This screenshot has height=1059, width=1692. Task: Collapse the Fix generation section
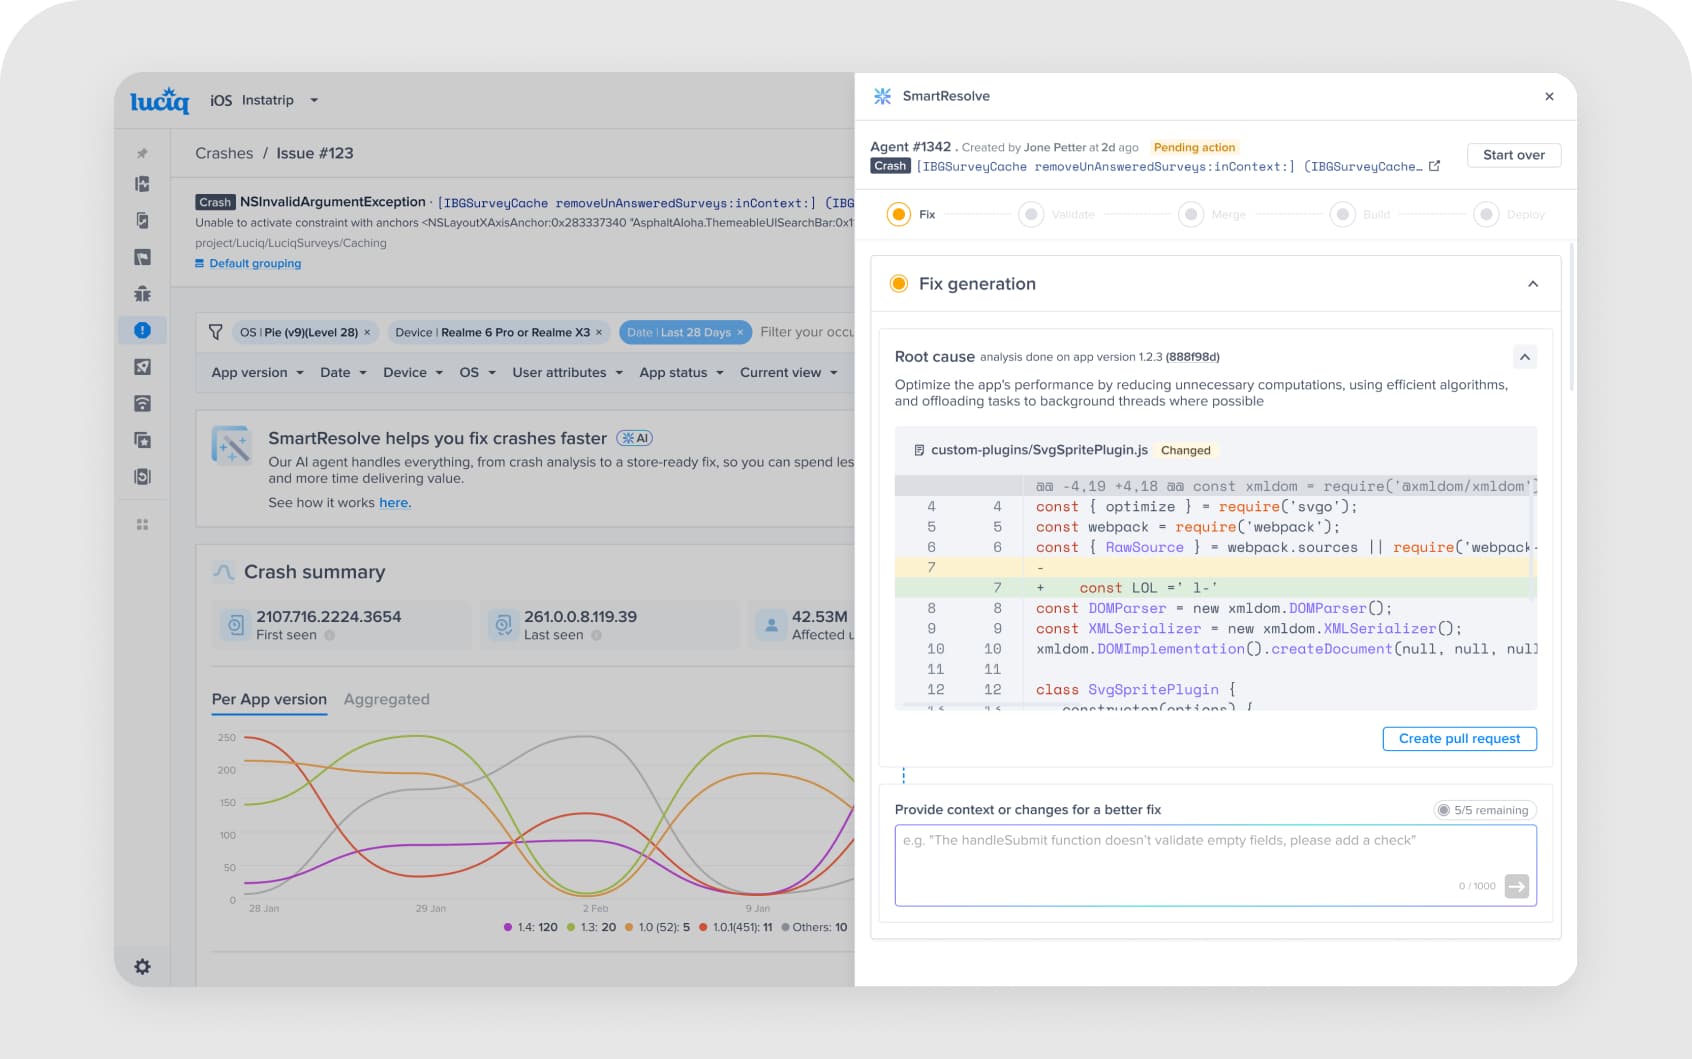click(x=1532, y=284)
